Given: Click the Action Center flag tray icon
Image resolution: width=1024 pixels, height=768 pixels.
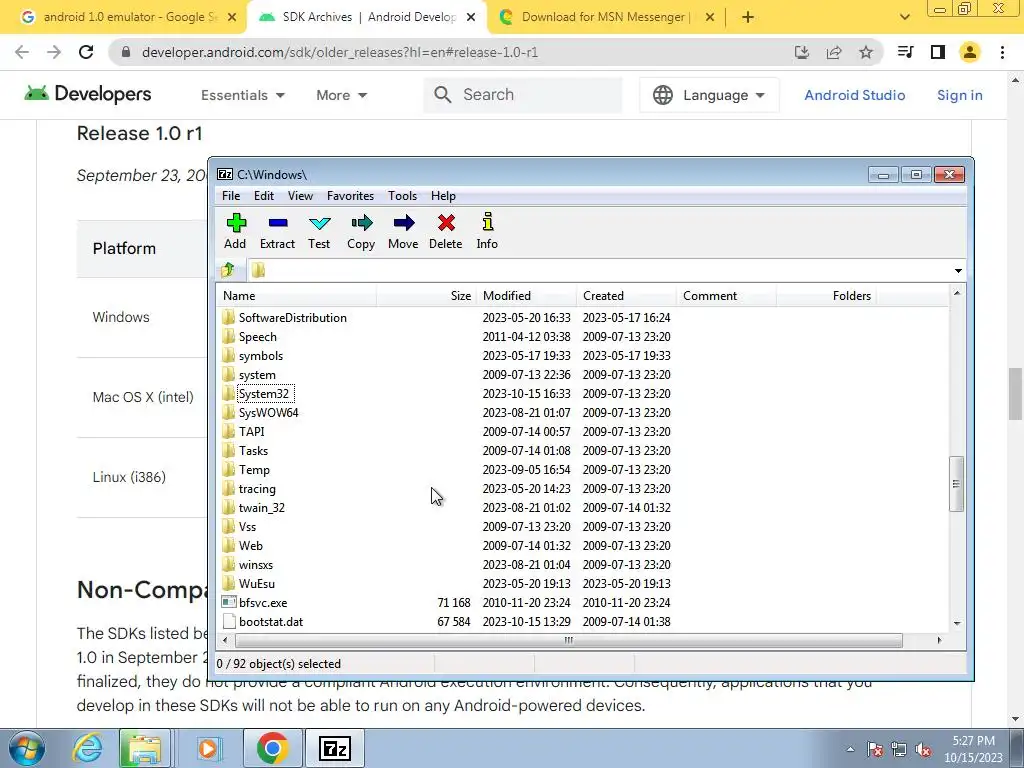Looking at the screenshot, I should coord(875,750).
